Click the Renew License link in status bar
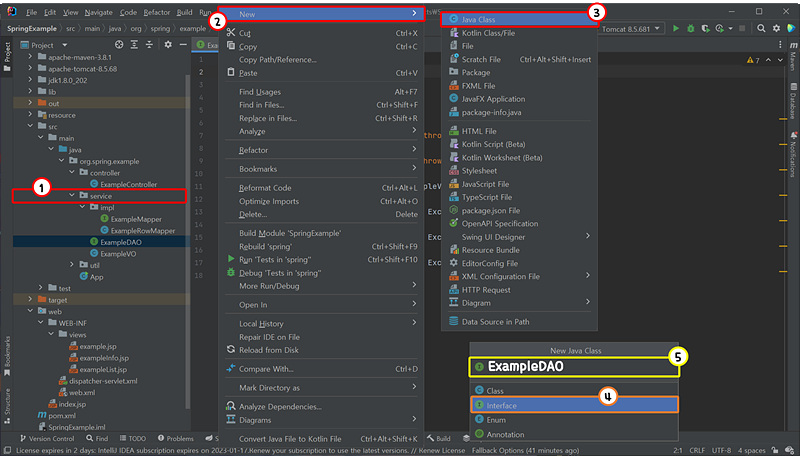Image resolution: width=800 pixels, height=456 pixels. coord(441,450)
